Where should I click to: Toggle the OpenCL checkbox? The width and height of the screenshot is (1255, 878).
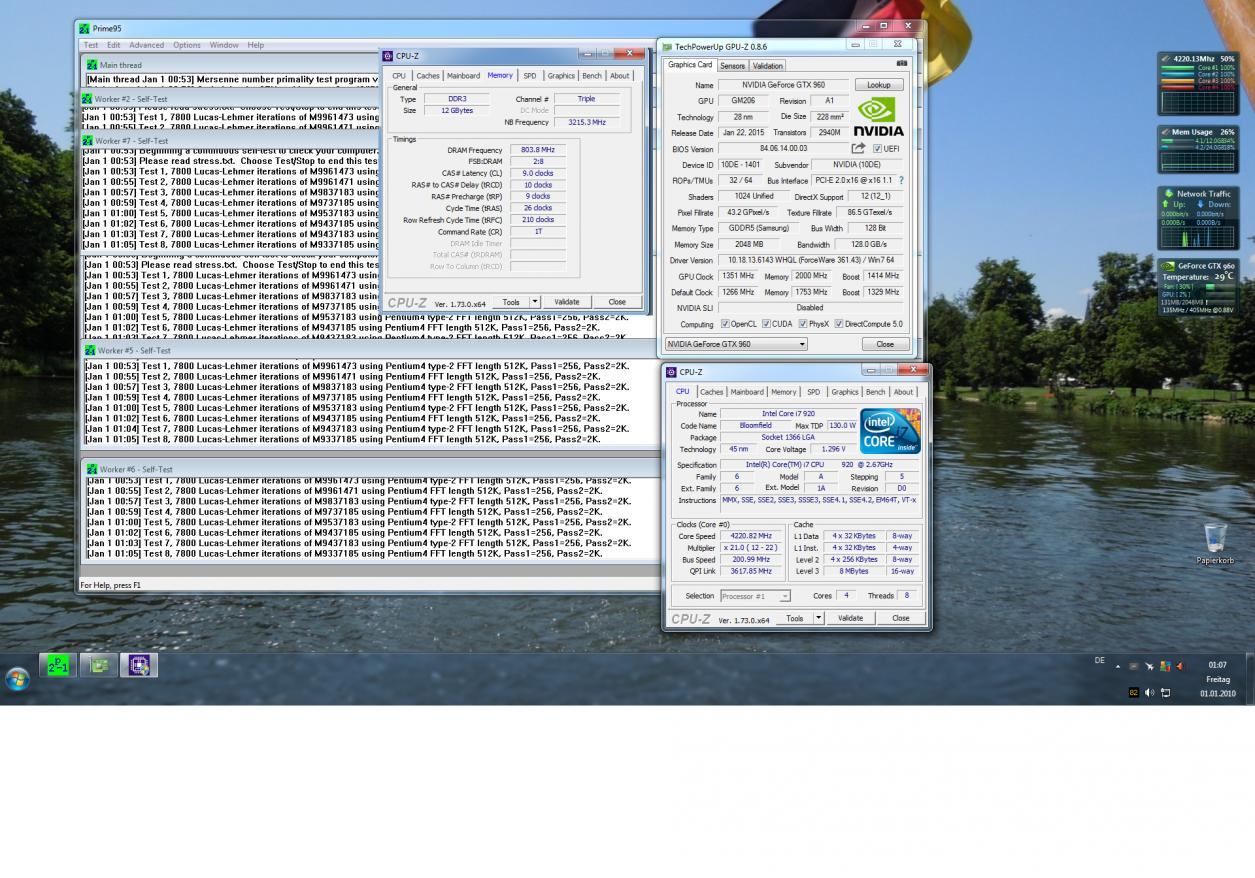[725, 324]
